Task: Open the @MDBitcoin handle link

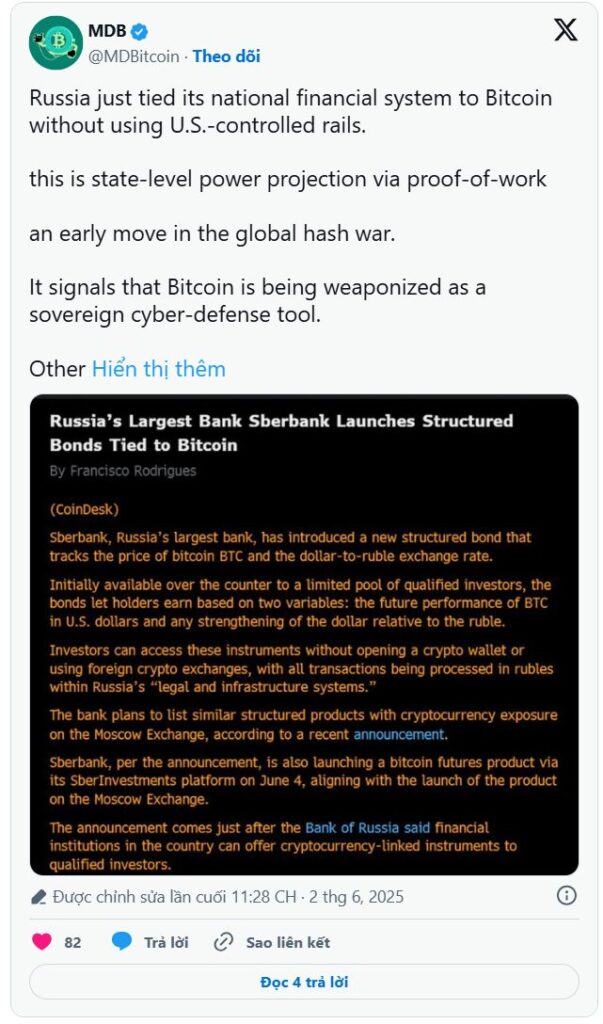Action: [133, 56]
